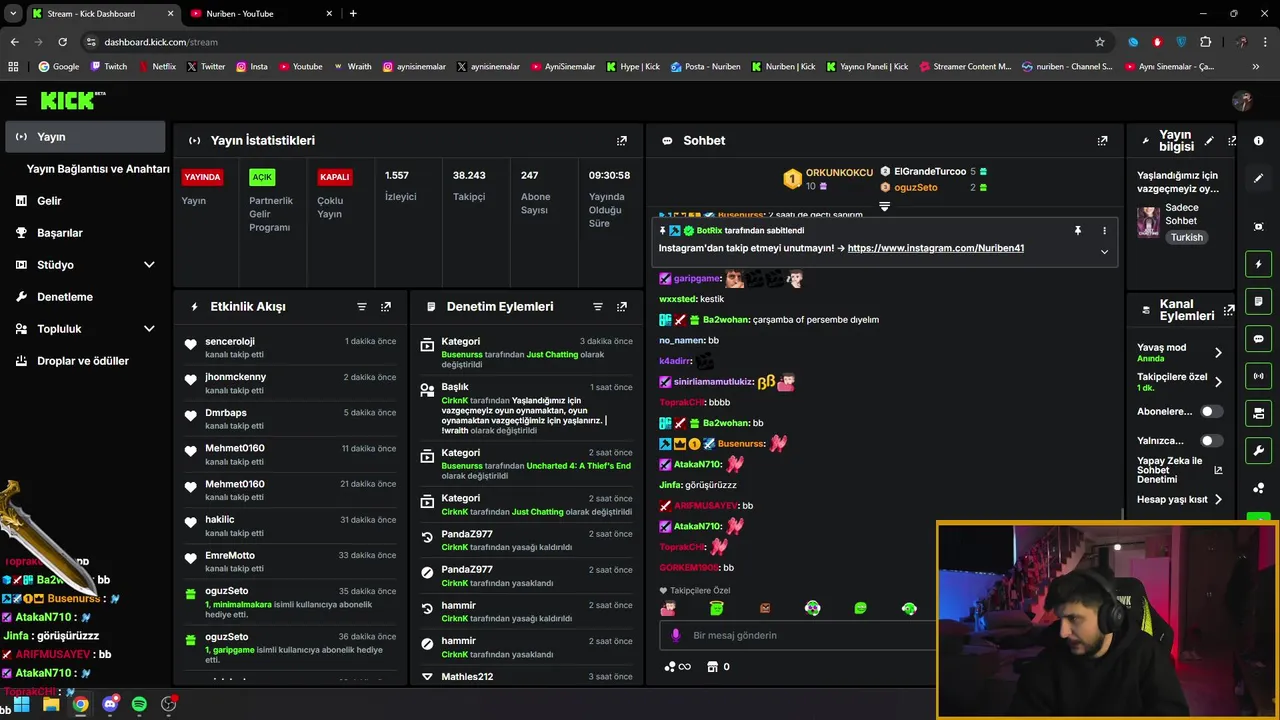Click the KICK logo

coord(72,100)
